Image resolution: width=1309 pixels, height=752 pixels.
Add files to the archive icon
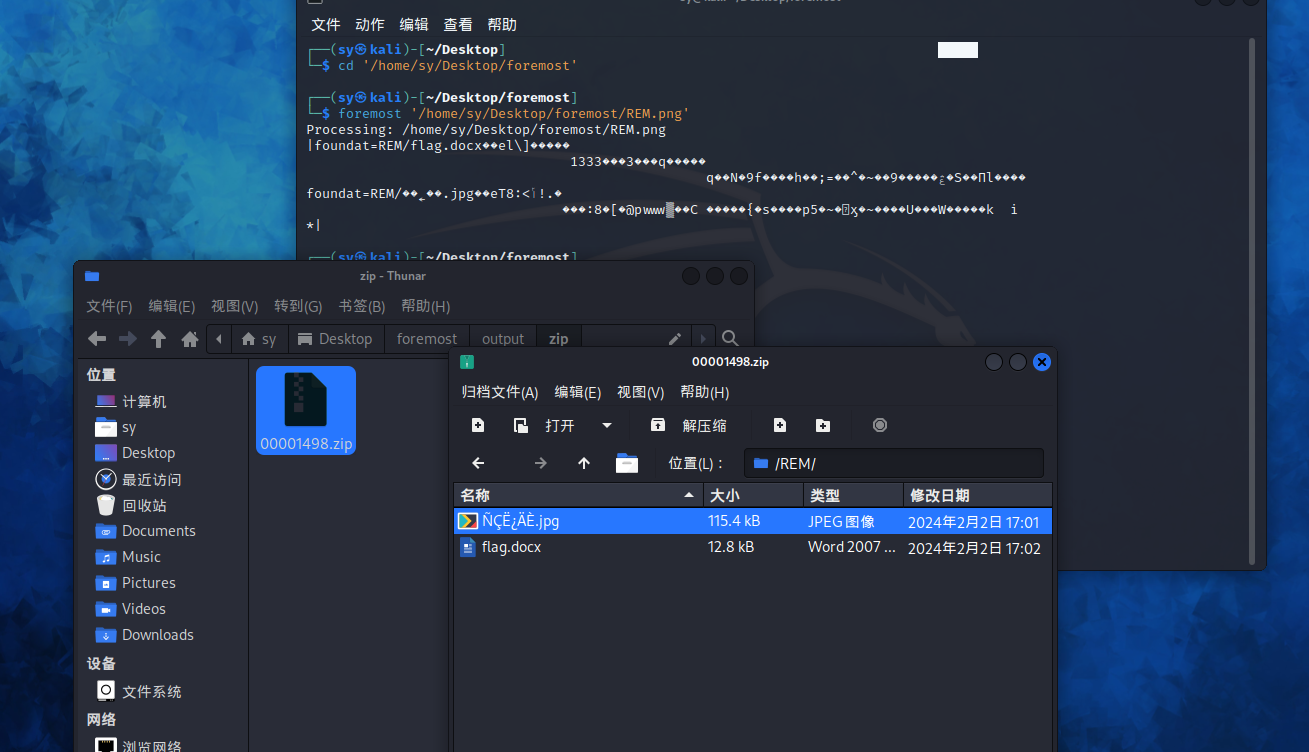780,425
